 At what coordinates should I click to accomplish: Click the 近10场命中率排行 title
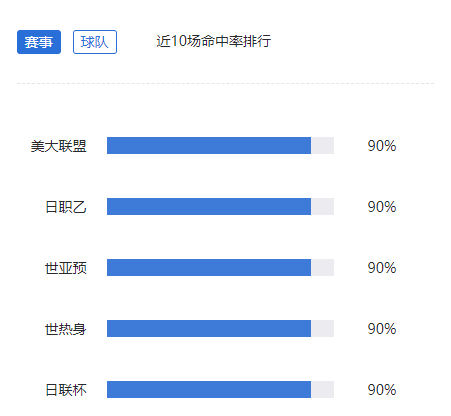[x=214, y=41]
